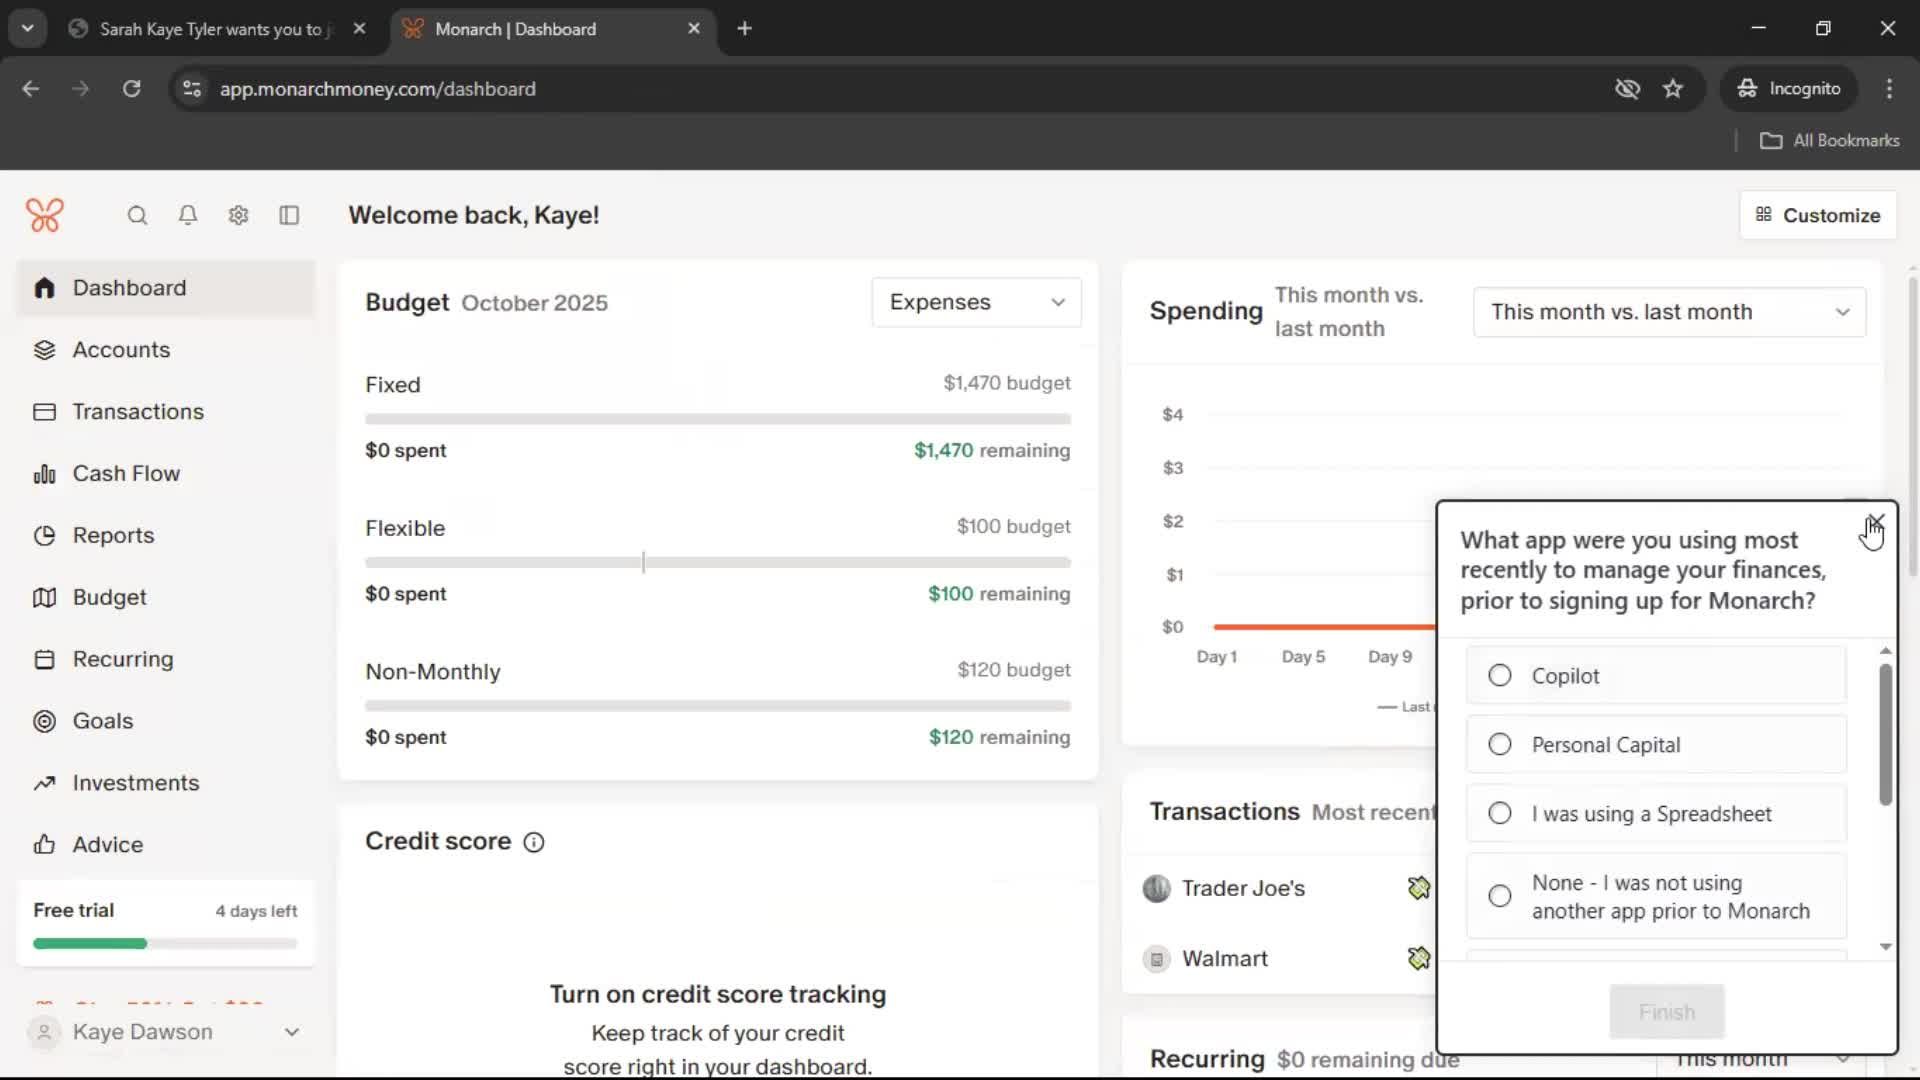Screen dimensions: 1920x1080
Task: Open Cash Flow sidebar item
Action: pyautogui.click(x=126, y=474)
